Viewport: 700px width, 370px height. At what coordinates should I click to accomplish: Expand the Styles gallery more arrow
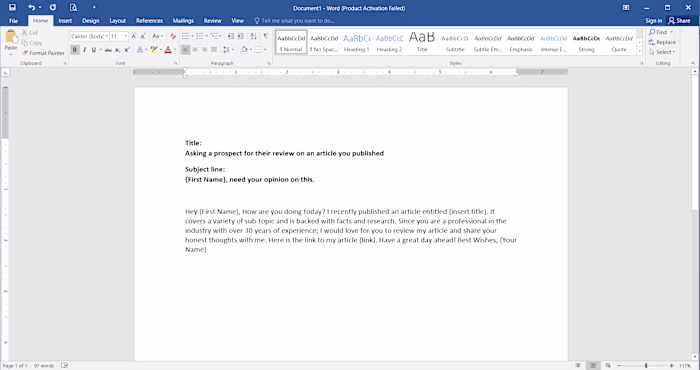639,51
